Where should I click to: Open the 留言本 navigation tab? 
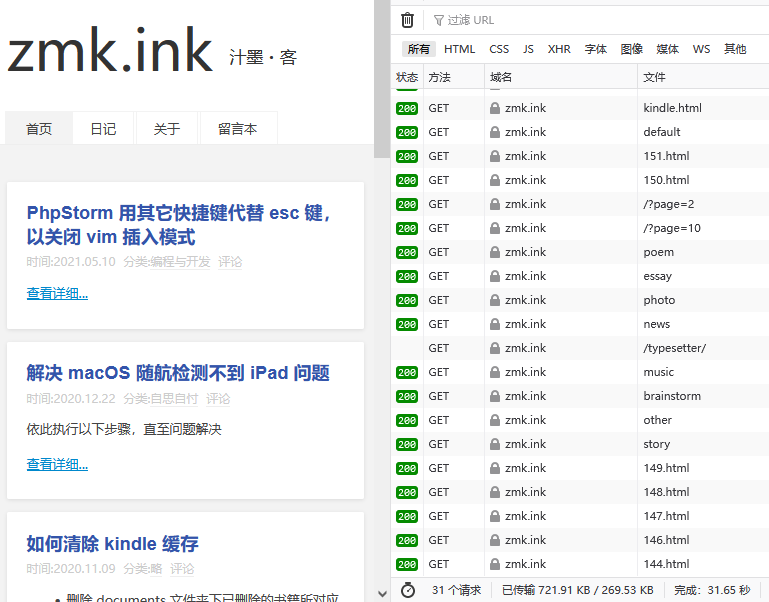[237, 129]
